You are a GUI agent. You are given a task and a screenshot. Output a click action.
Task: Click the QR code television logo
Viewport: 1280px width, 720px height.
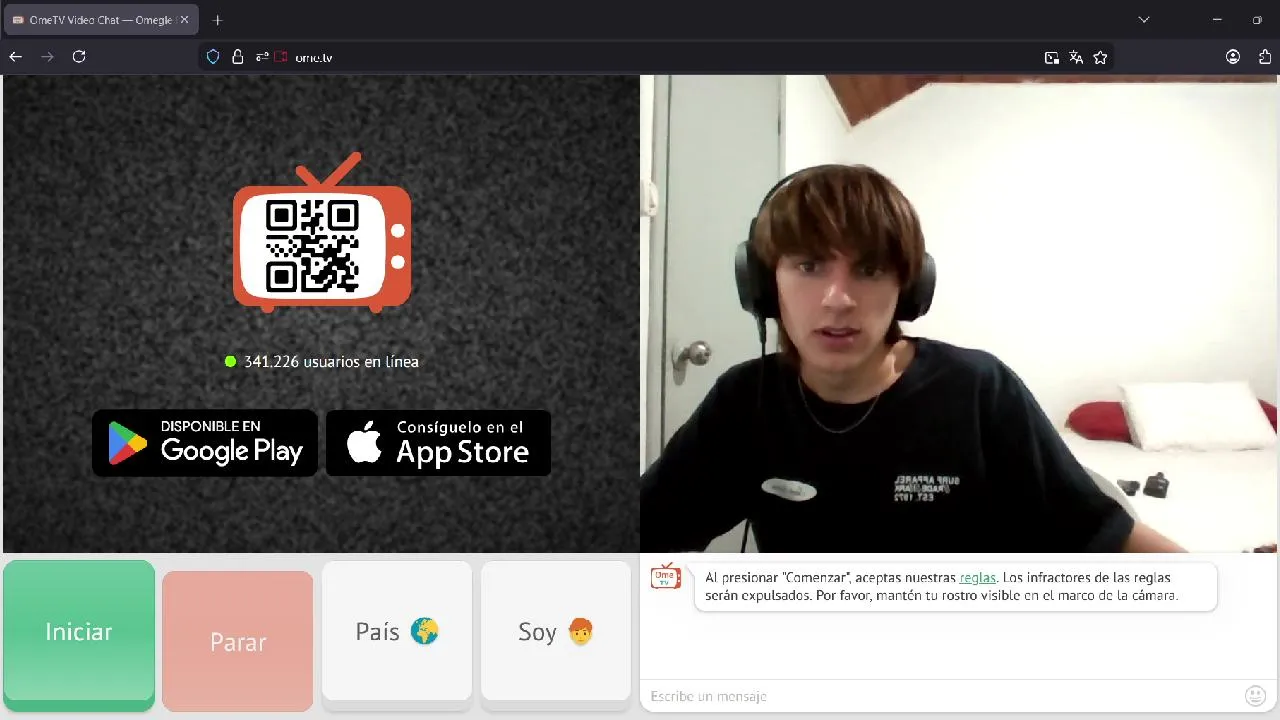coord(322,232)
